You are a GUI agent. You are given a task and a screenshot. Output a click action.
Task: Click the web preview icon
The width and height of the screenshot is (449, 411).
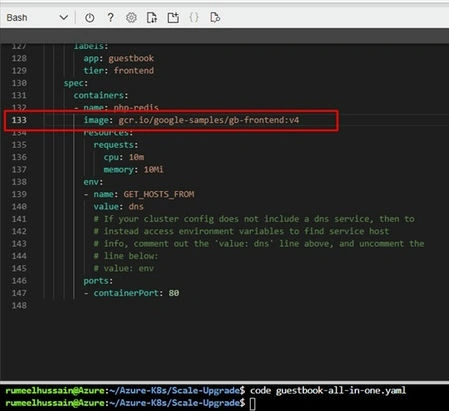215,18
